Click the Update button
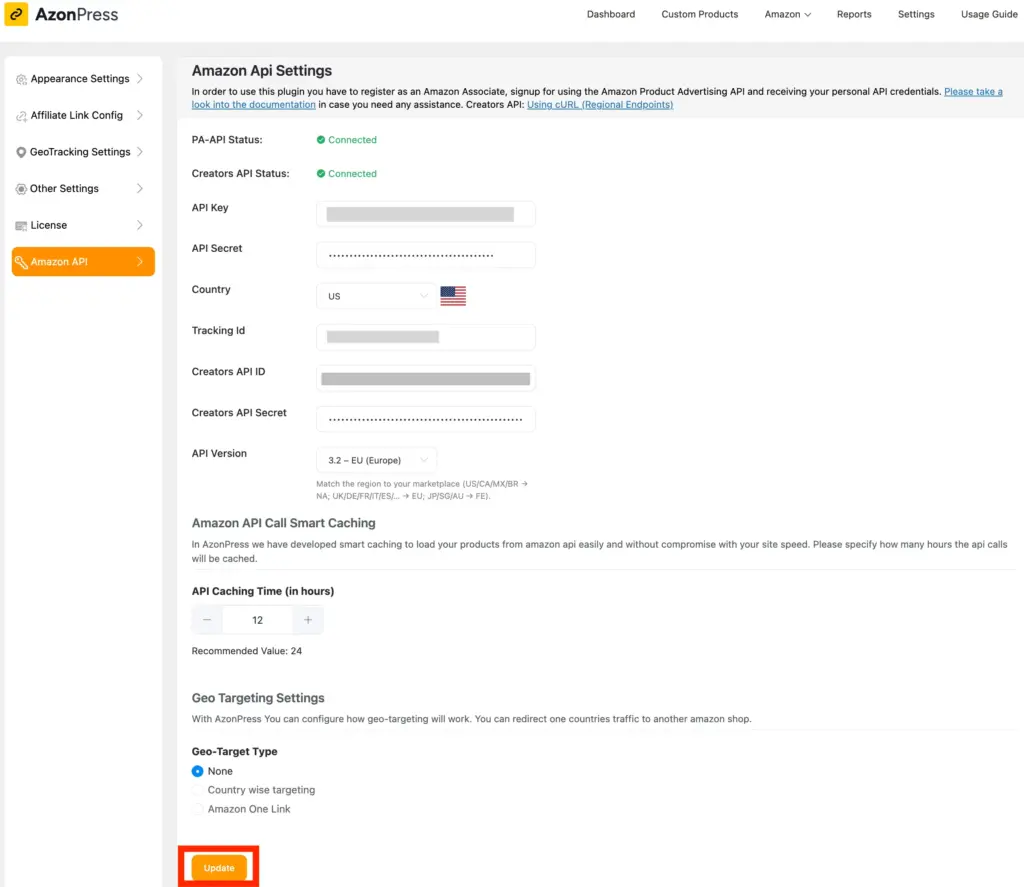Viewport: 1024px width, 887px height. (219, 867)
